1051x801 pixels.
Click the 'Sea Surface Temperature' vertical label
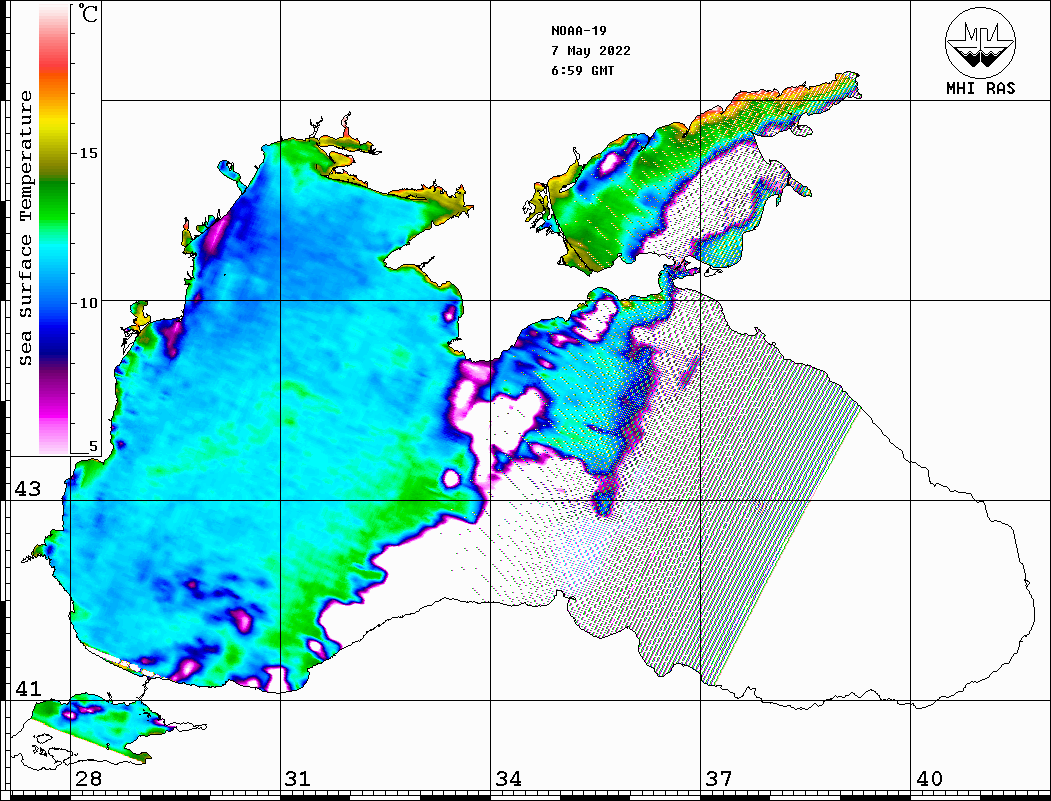pyautogui.click(x=25, y=229)
